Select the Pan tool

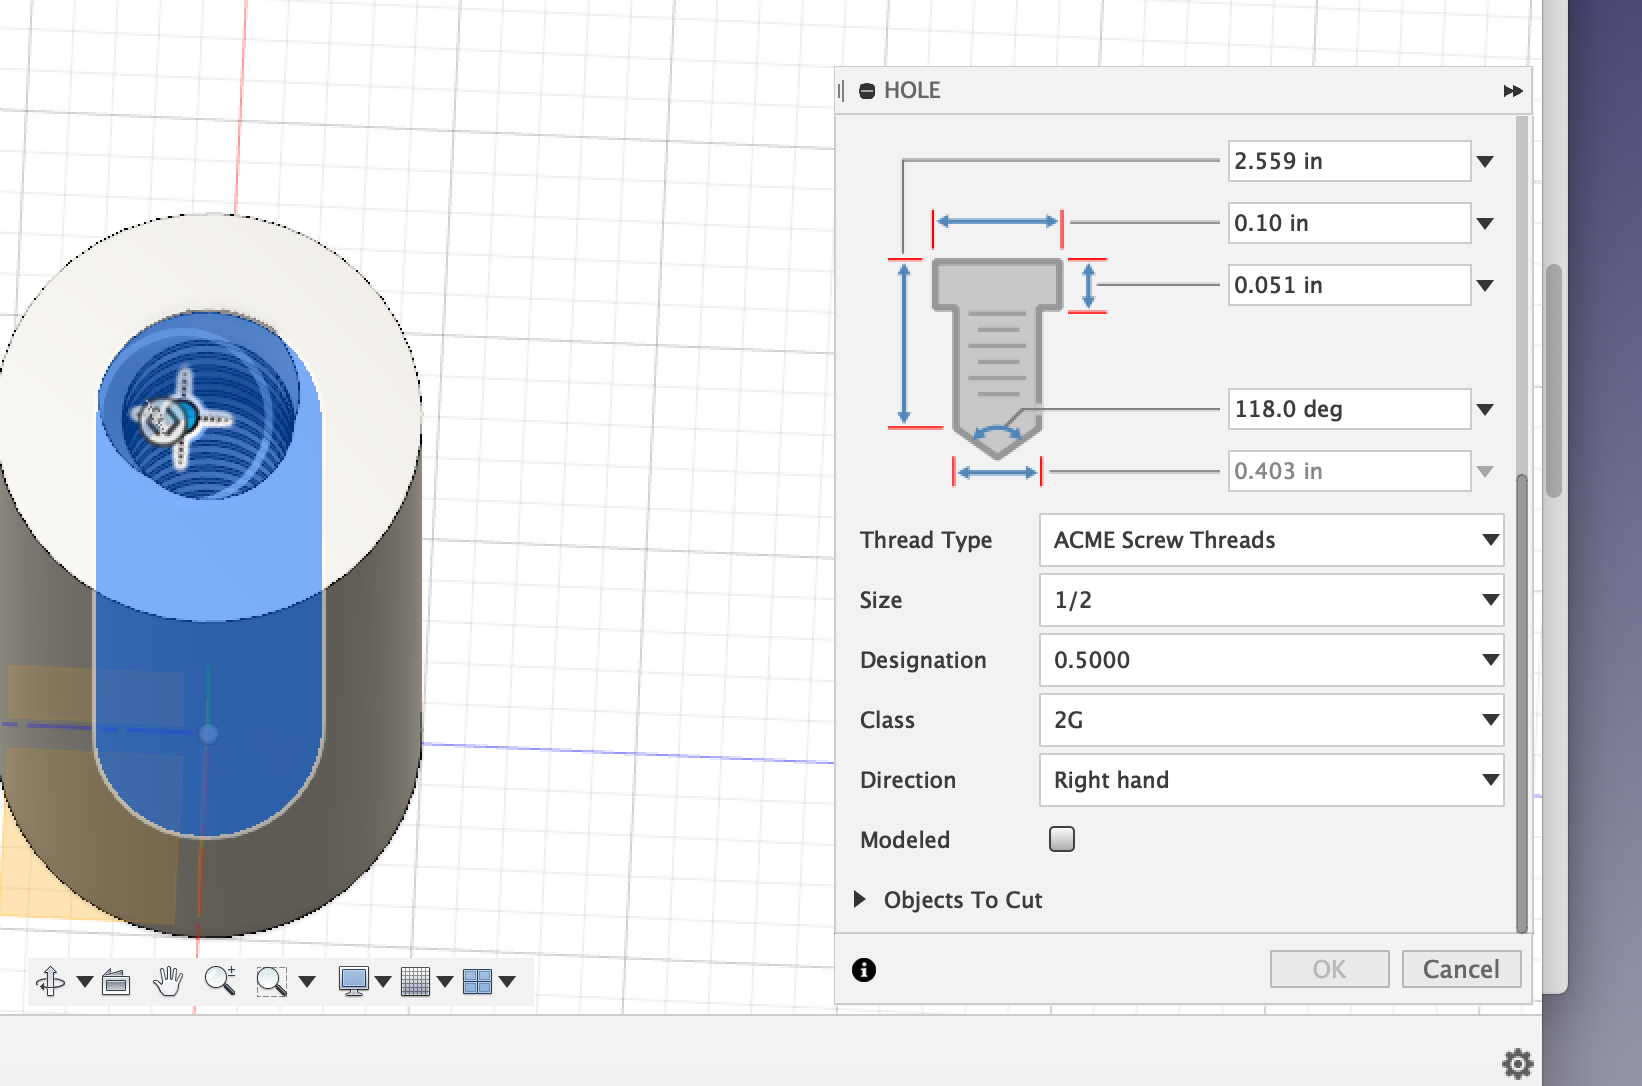(168, 981)
